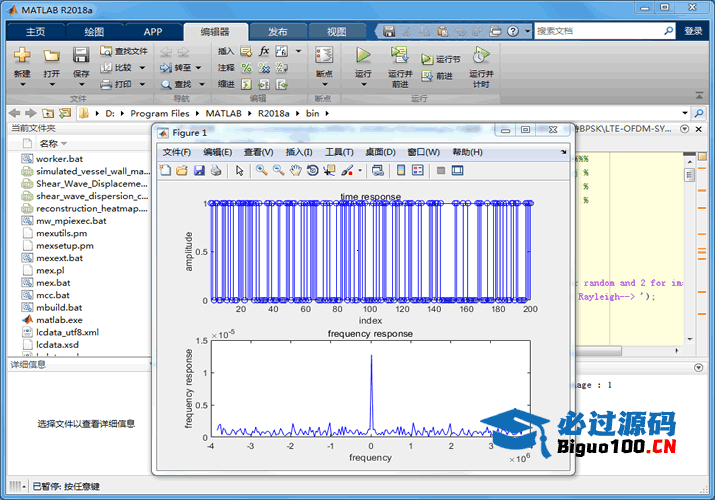This screenshot has height=500, width=715.
Task: Click the 前进 advance icon
Action: (427, 76)
